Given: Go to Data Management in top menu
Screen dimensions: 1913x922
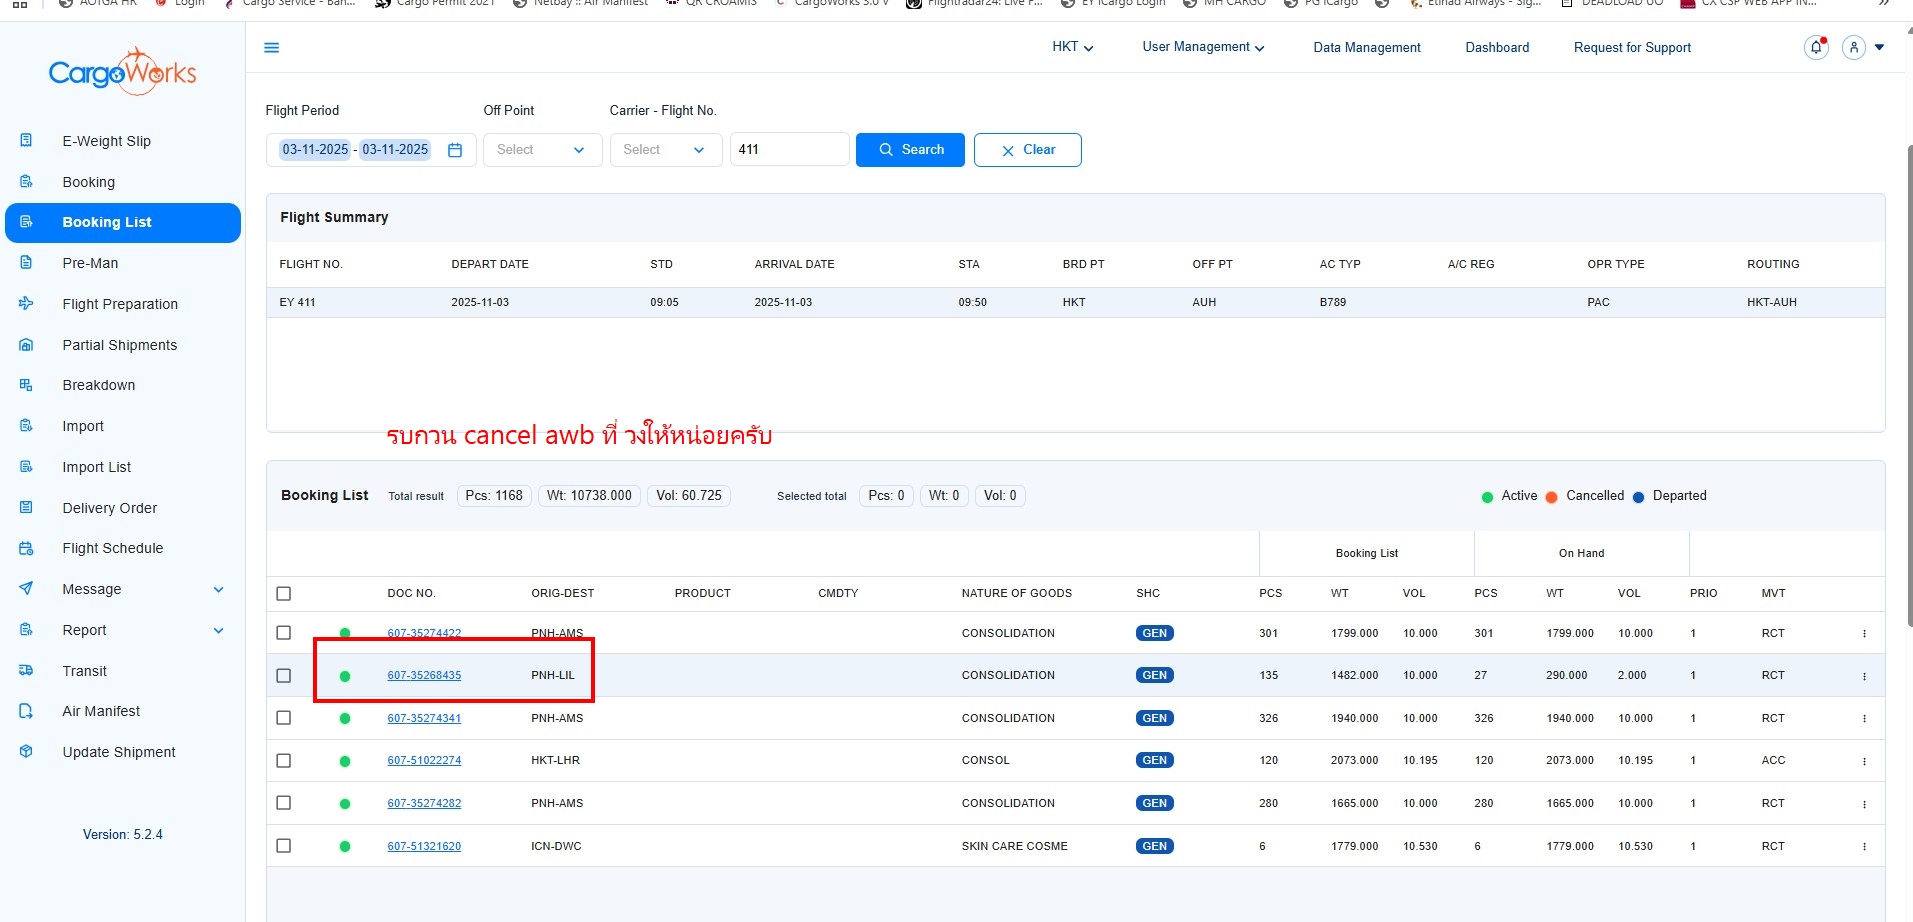Looking at the screenshot, I should (1366, 47).
